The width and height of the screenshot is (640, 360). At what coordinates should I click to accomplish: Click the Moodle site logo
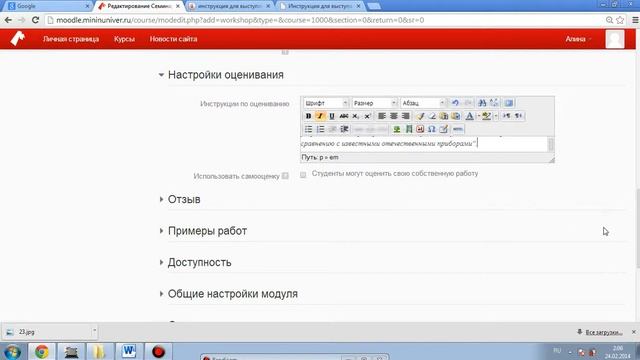click(x=18, y=39)
